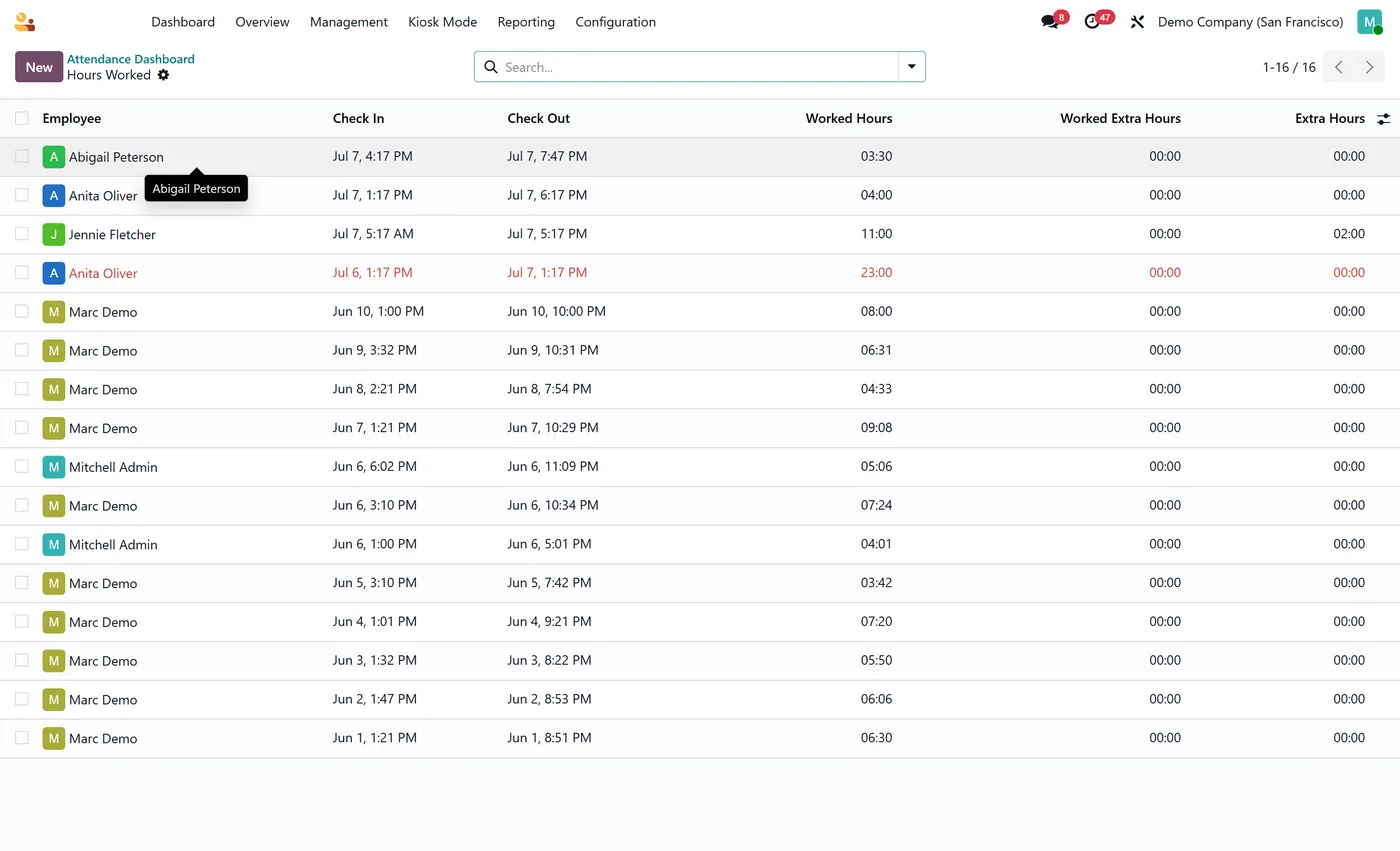Tick checkbox for Marc Demo Jun 10 row
1400x851 pixels.
[x=22, y=311]
